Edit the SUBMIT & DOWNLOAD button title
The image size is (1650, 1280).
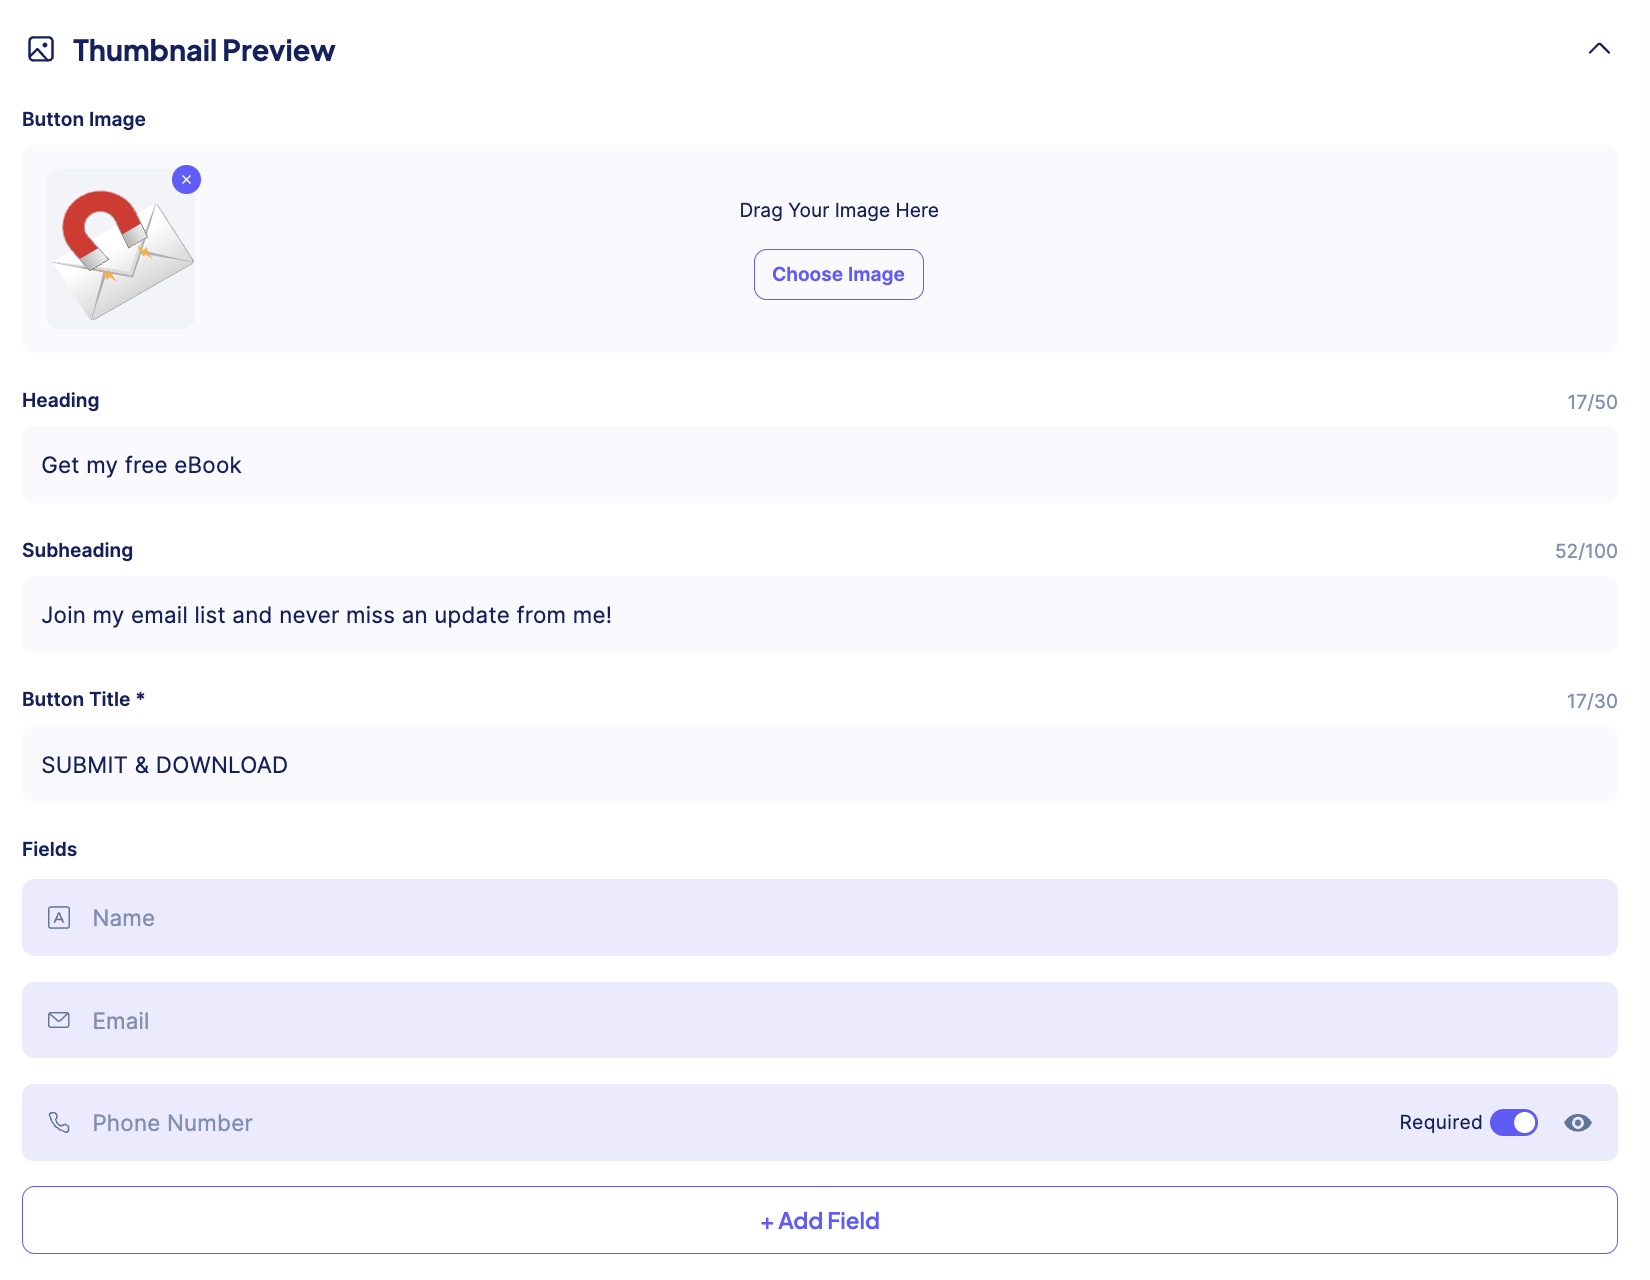point(819,764)
